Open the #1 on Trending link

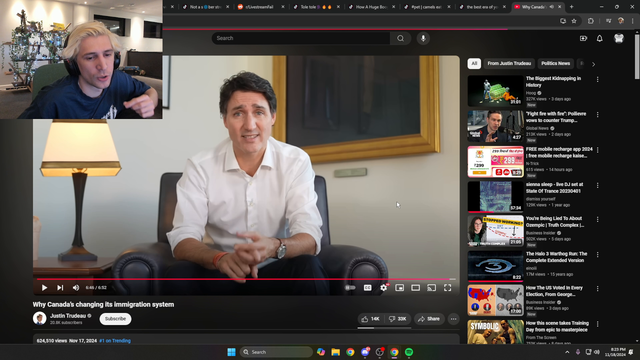click(x=115, y=340)
